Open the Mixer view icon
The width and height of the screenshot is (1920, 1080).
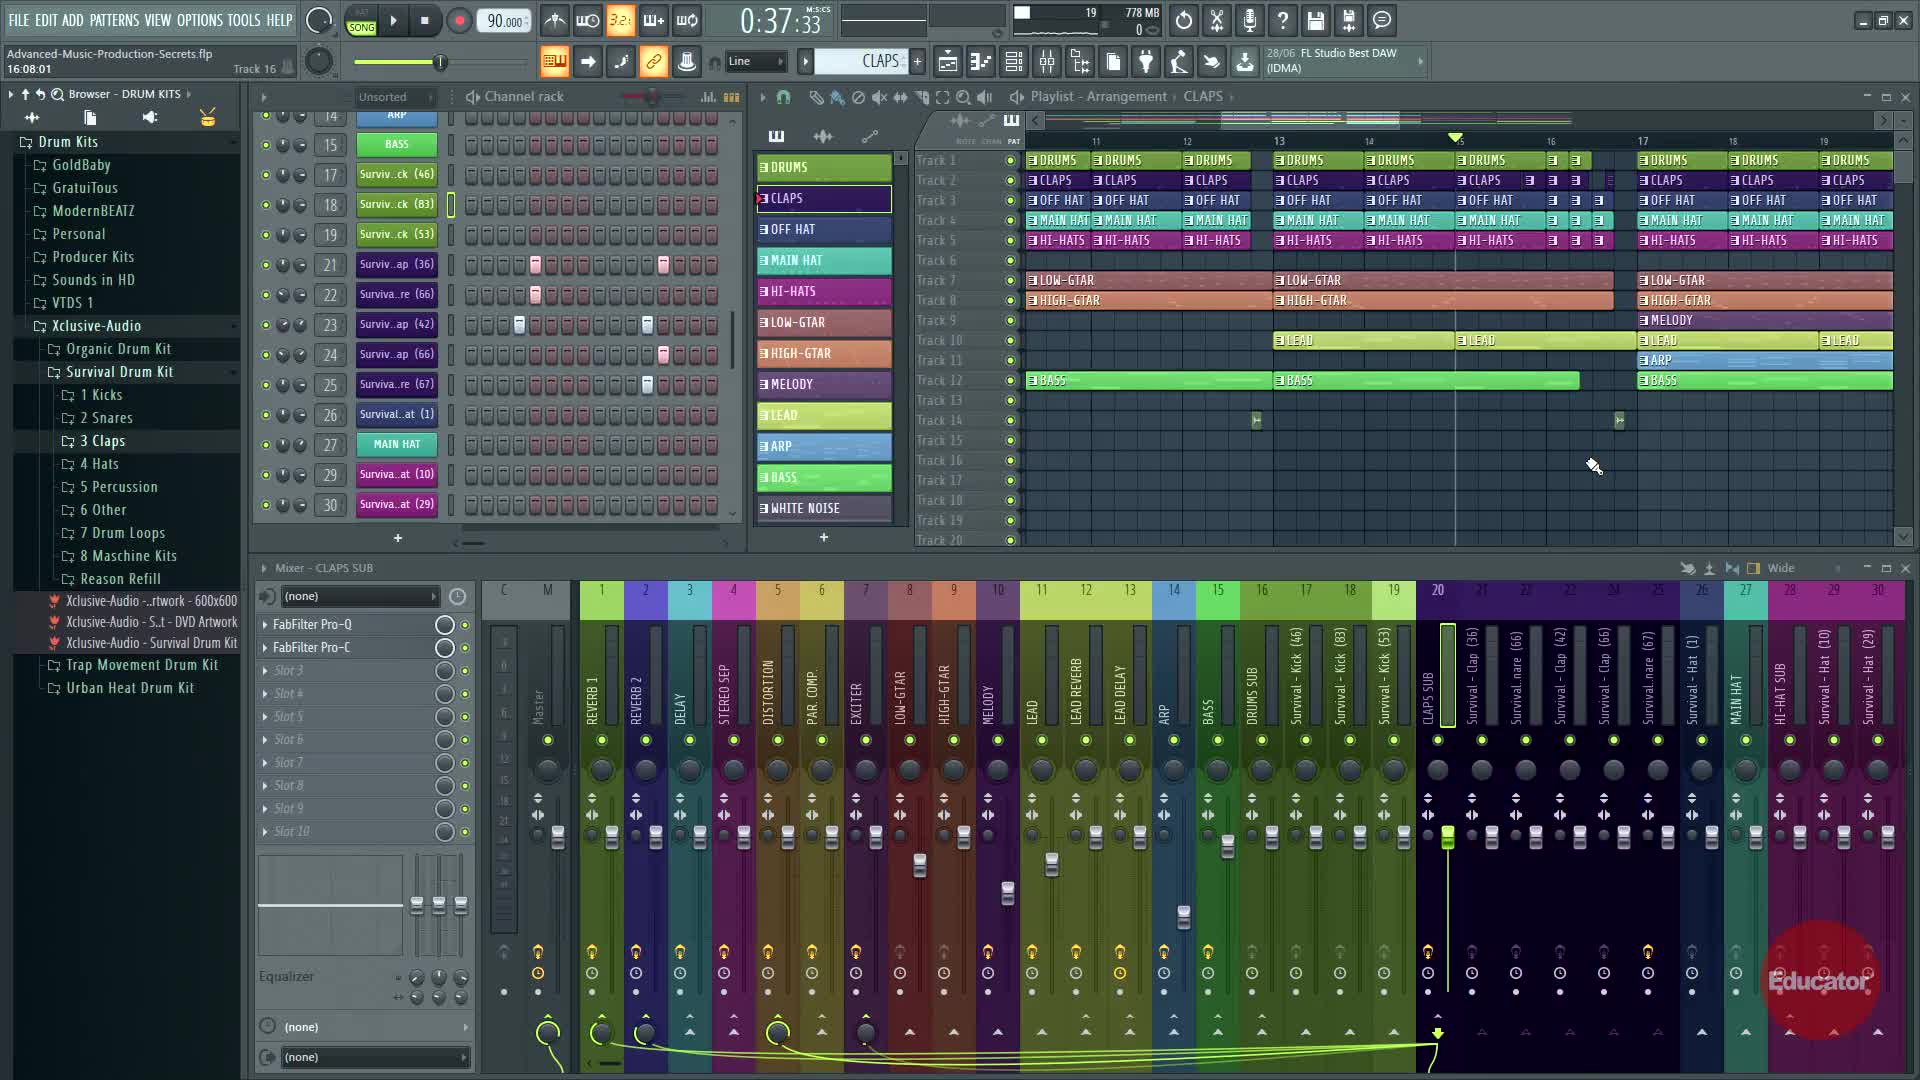pos(1047,62)
